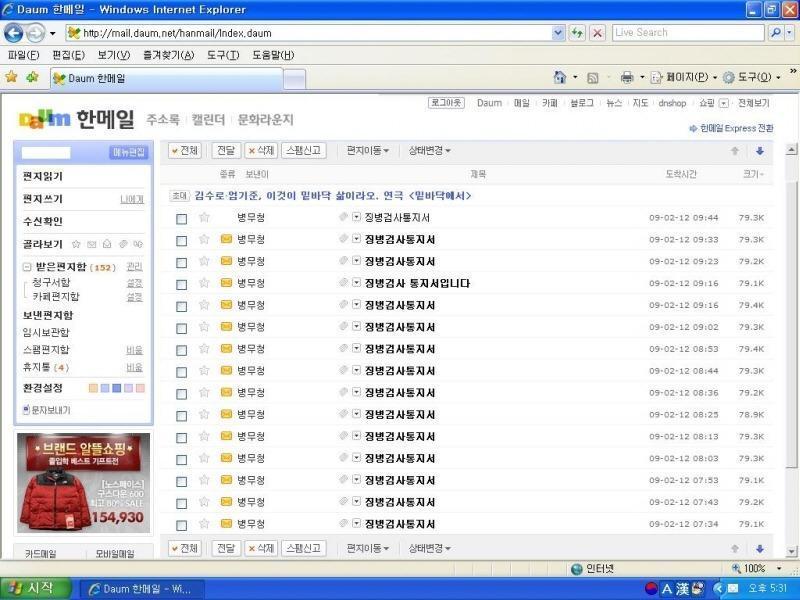Pick the blue theme swatch beside 환경설정
800x600 pixels.
tap(116, 388)
